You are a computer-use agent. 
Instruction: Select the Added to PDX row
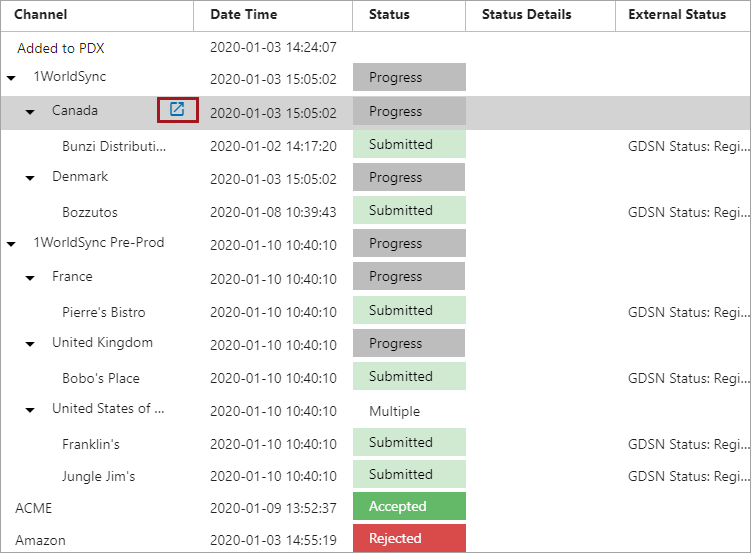(60, 48)
